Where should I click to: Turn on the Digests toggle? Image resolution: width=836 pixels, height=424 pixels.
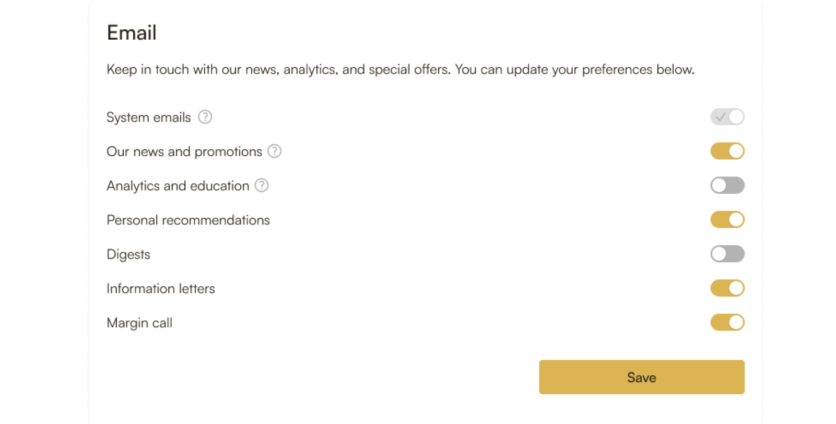[x=727, y=254]
